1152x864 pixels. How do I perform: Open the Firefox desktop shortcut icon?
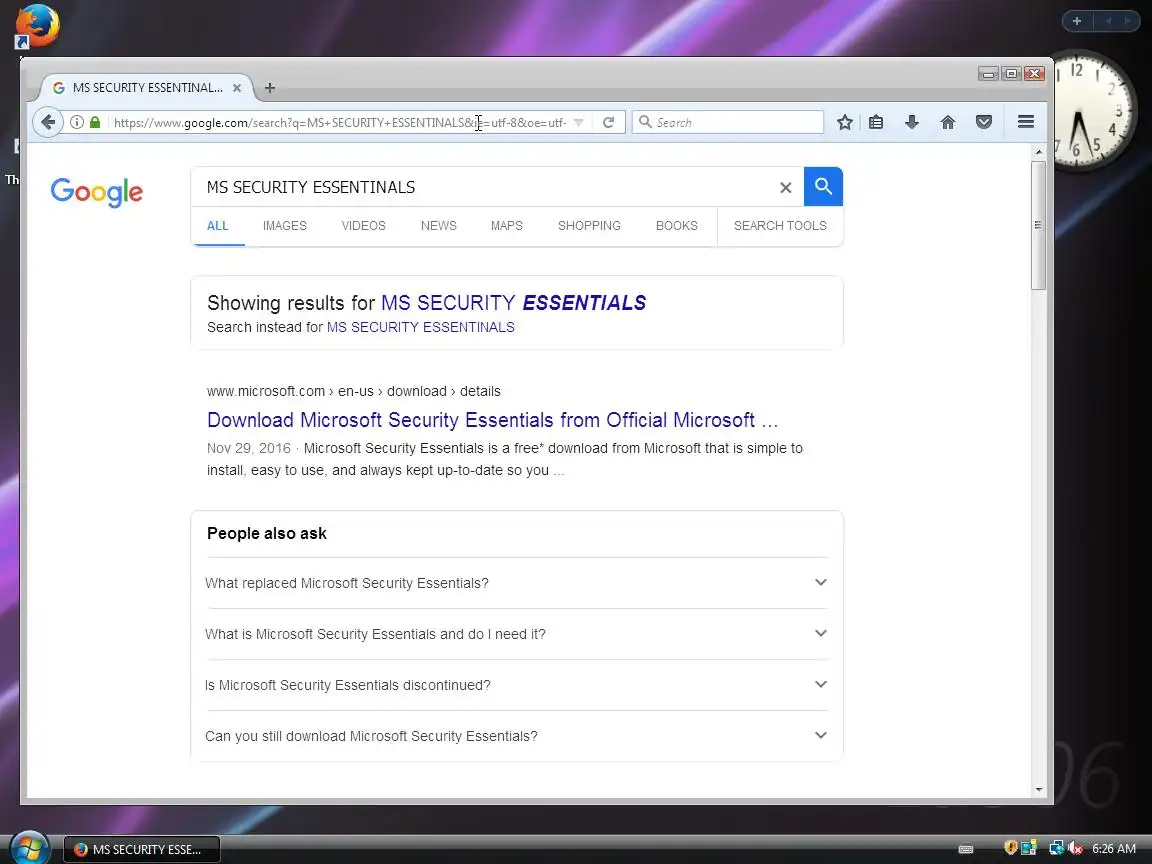pos(35,26)
